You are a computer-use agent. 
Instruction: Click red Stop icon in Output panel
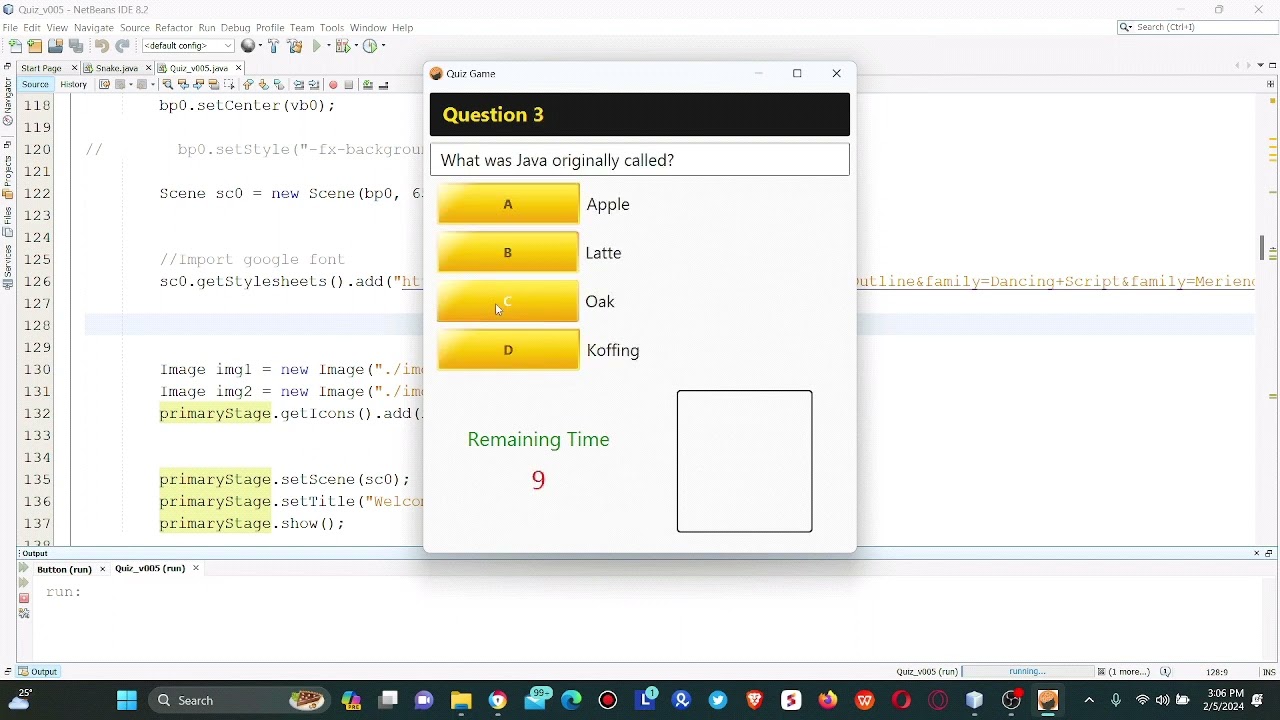tap(24, 598)
